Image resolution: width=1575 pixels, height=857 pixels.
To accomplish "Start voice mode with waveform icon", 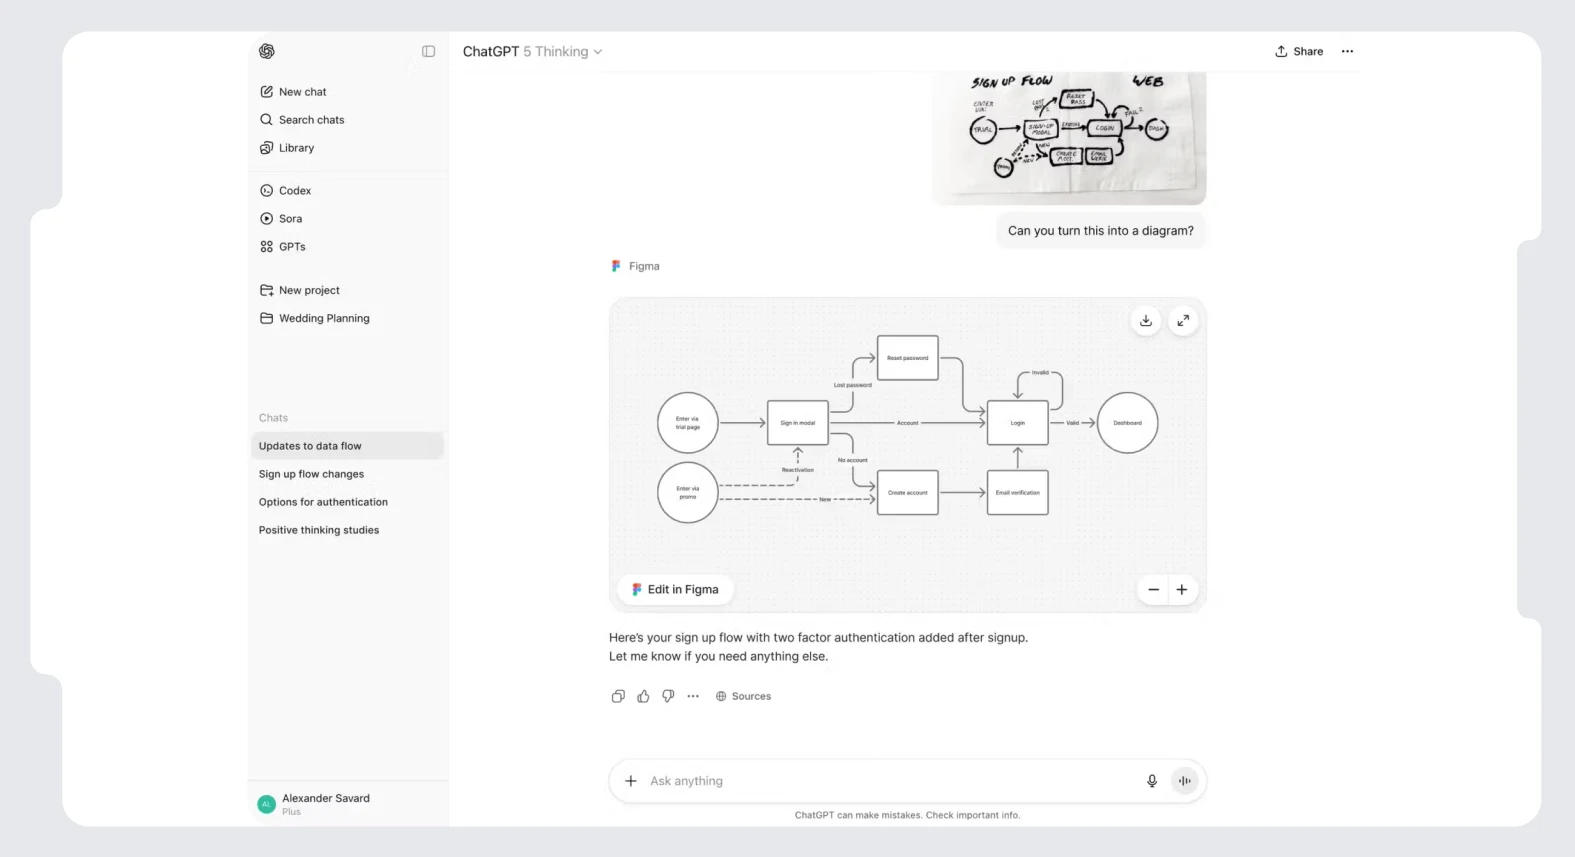I will (1185, 781).
